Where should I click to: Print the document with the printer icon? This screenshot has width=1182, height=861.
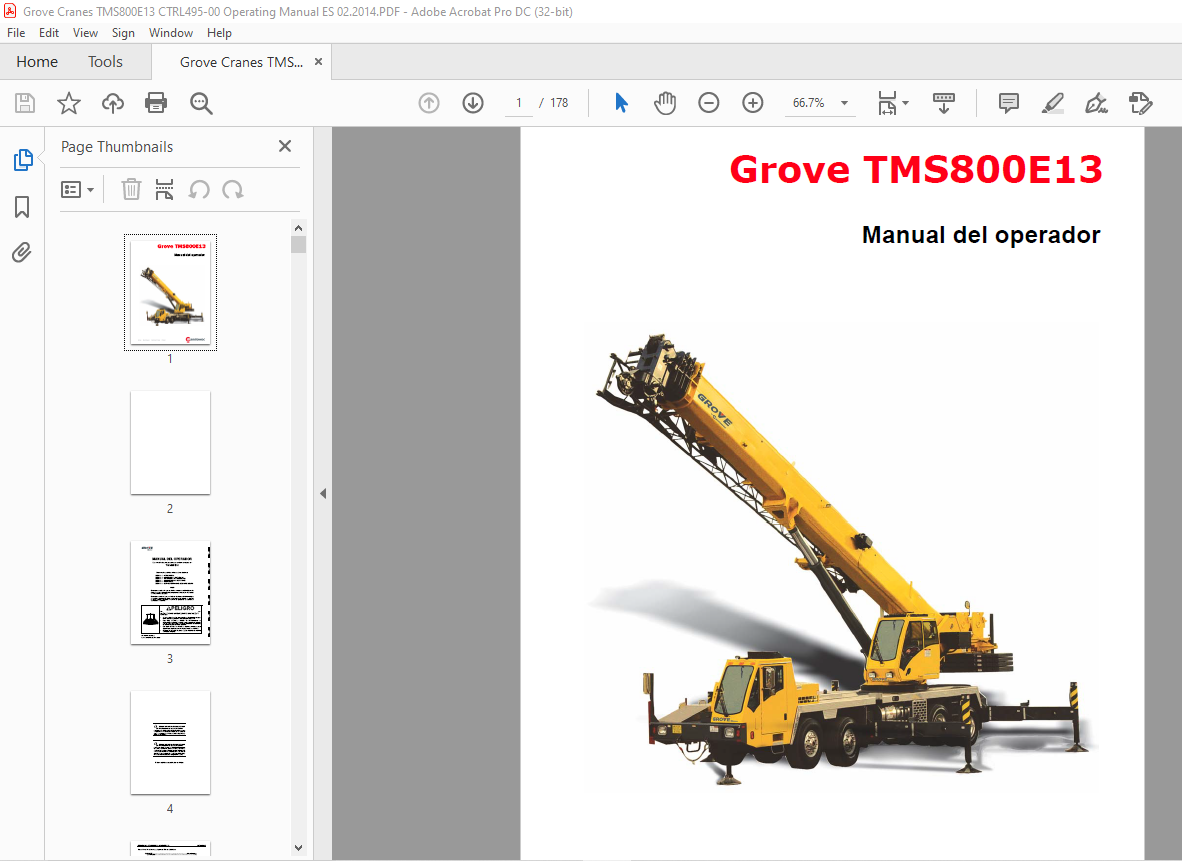(x=156, y=103)
